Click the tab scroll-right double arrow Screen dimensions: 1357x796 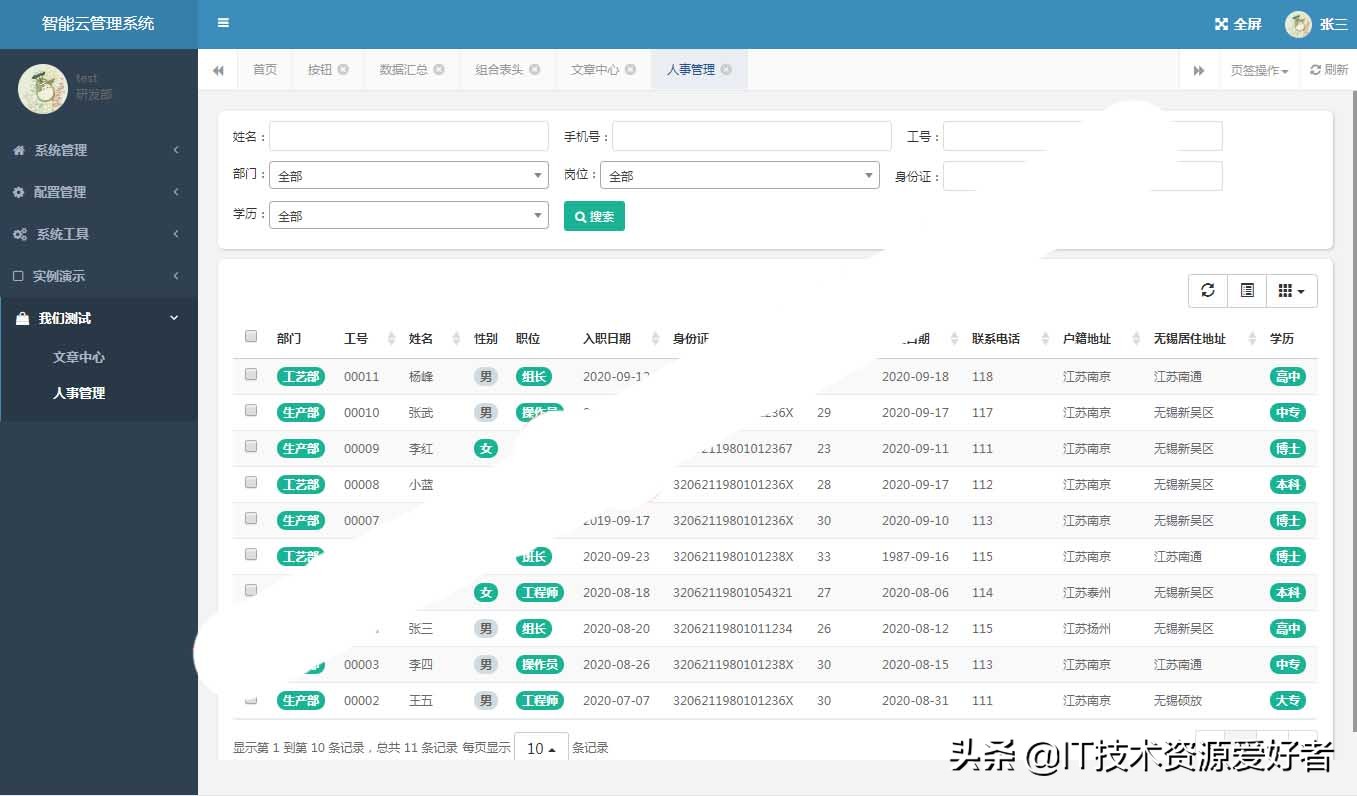click(x=1199, y=70)
